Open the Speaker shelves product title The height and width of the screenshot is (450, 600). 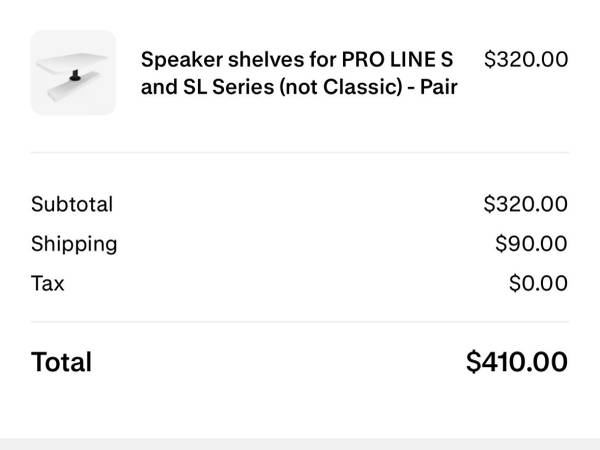coord(299,73)
